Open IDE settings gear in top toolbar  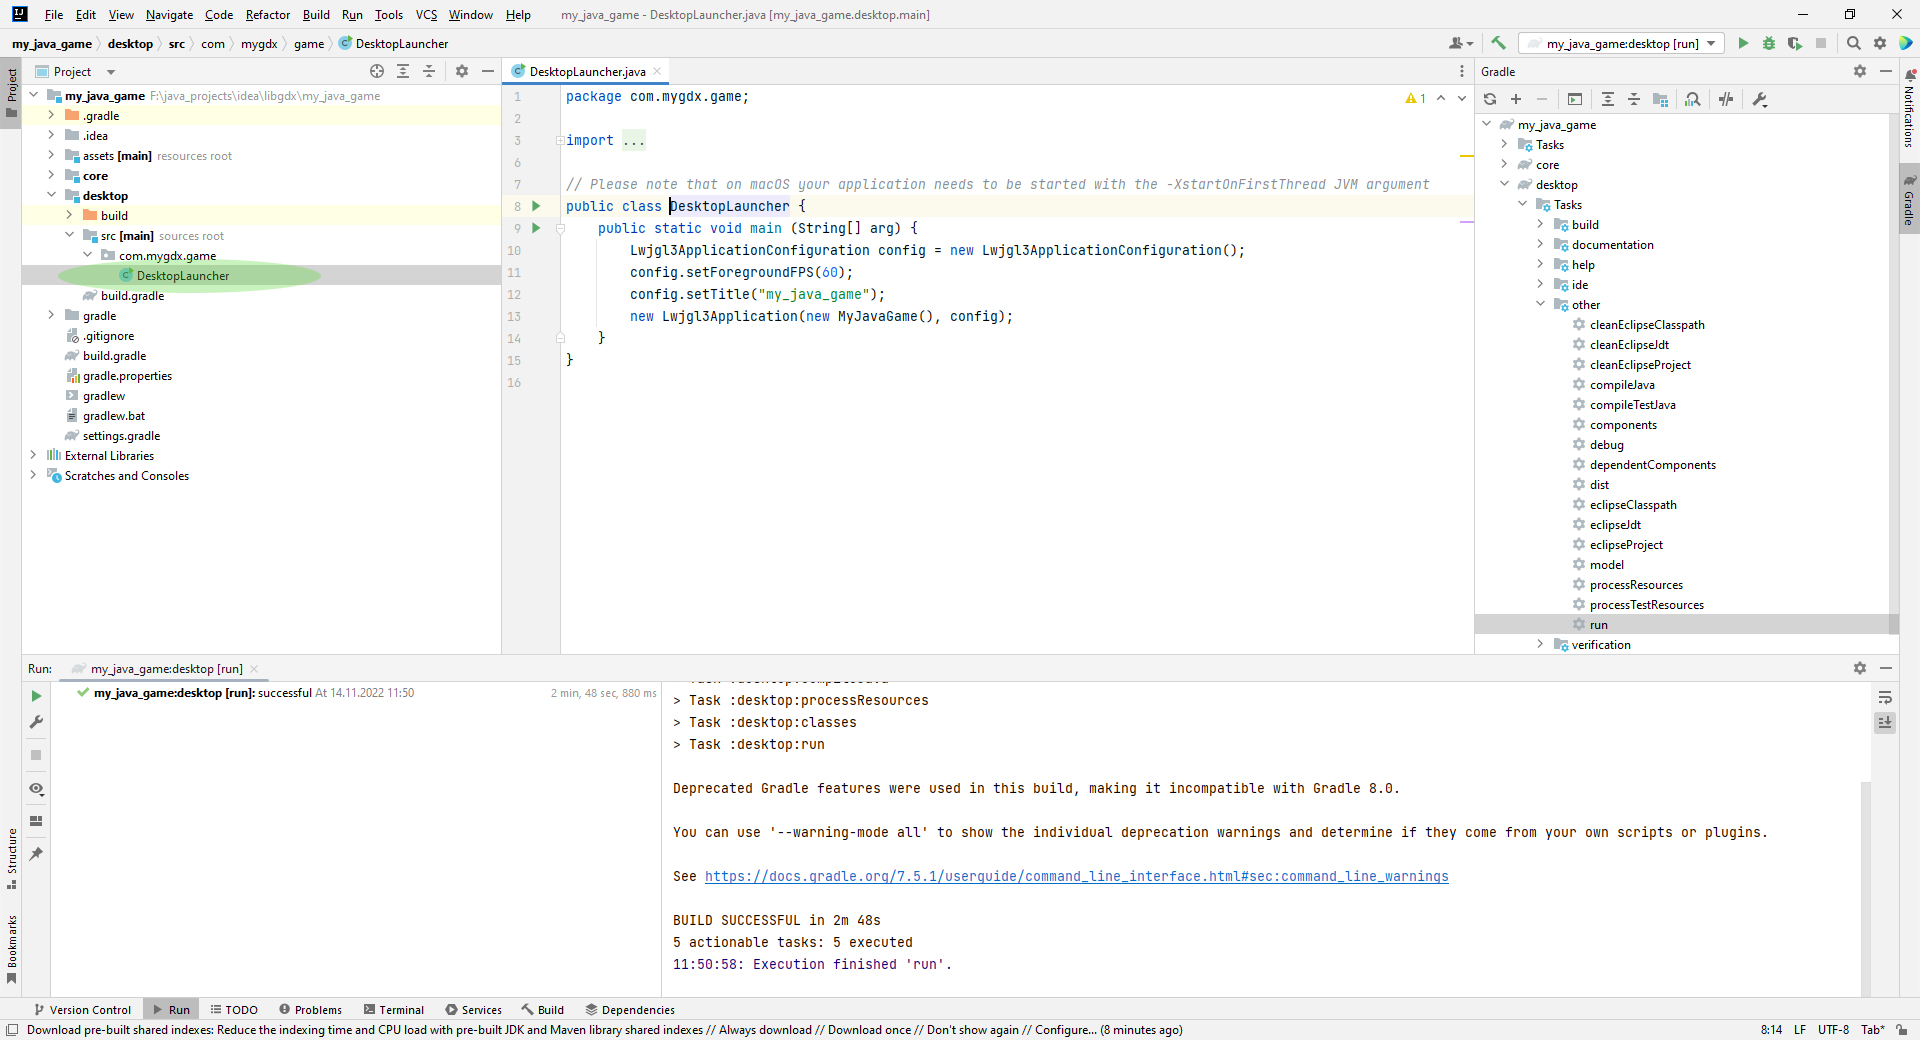[1880, 43]
